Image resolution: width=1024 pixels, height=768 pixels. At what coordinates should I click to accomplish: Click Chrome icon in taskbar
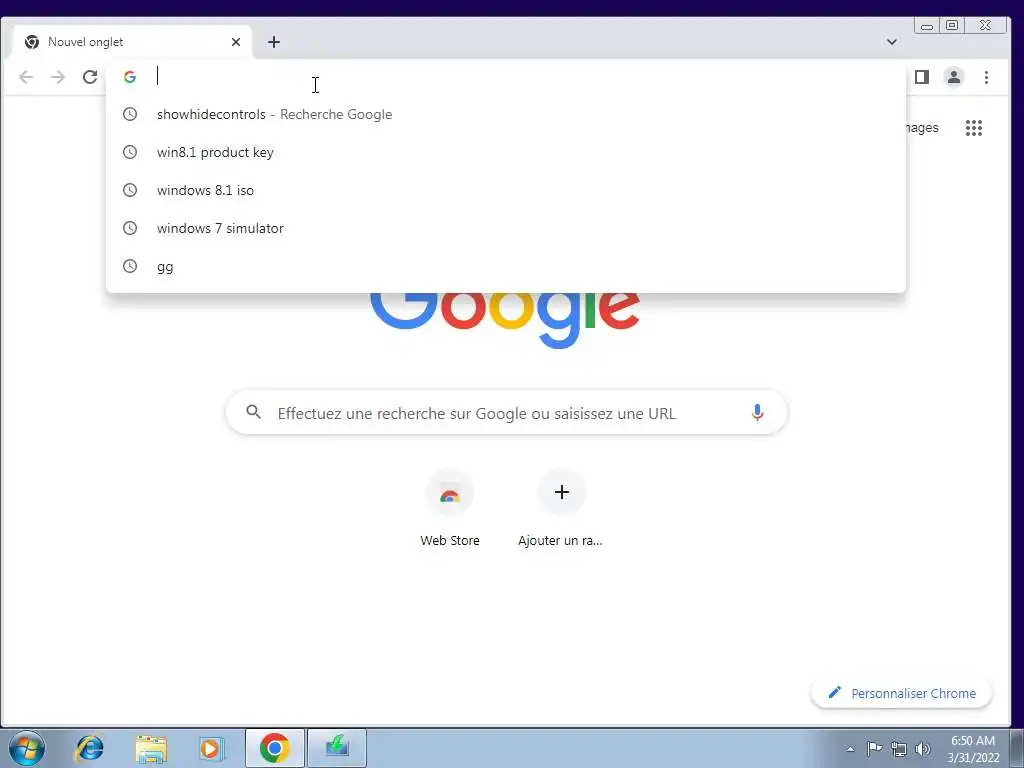click(x=274, y=748)
